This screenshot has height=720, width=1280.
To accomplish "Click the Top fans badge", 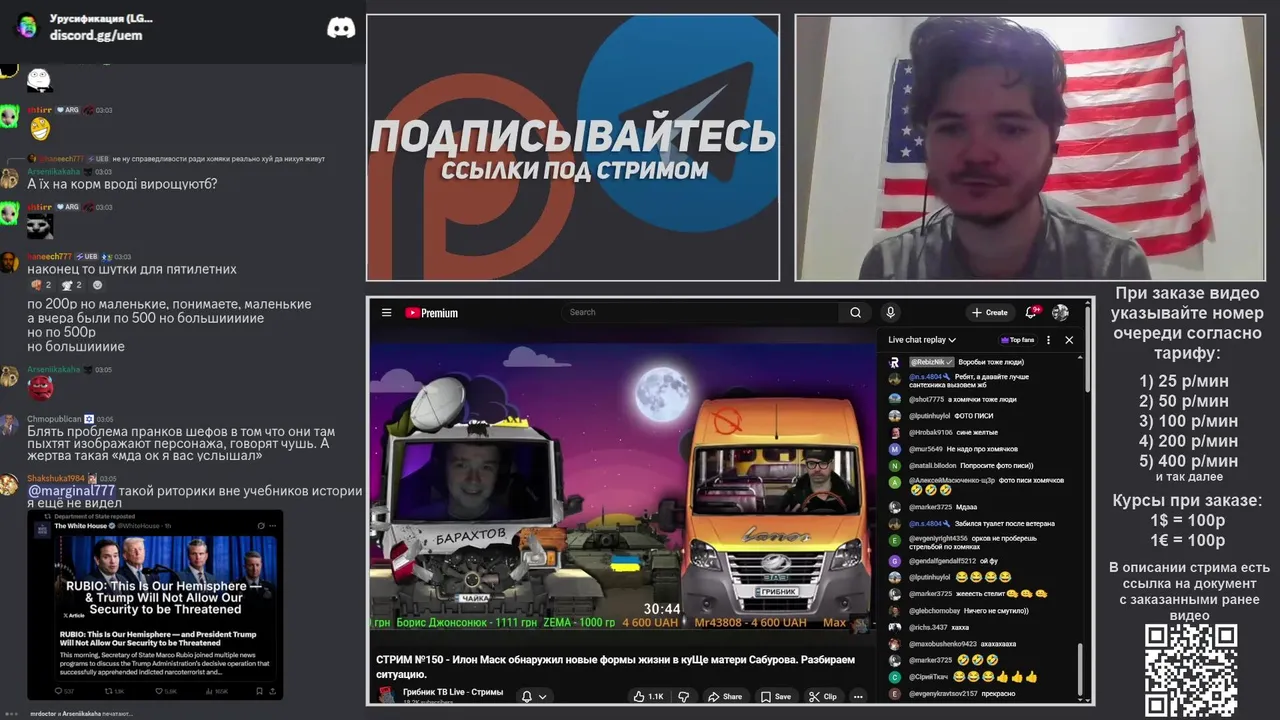I will pos(1017,340).
